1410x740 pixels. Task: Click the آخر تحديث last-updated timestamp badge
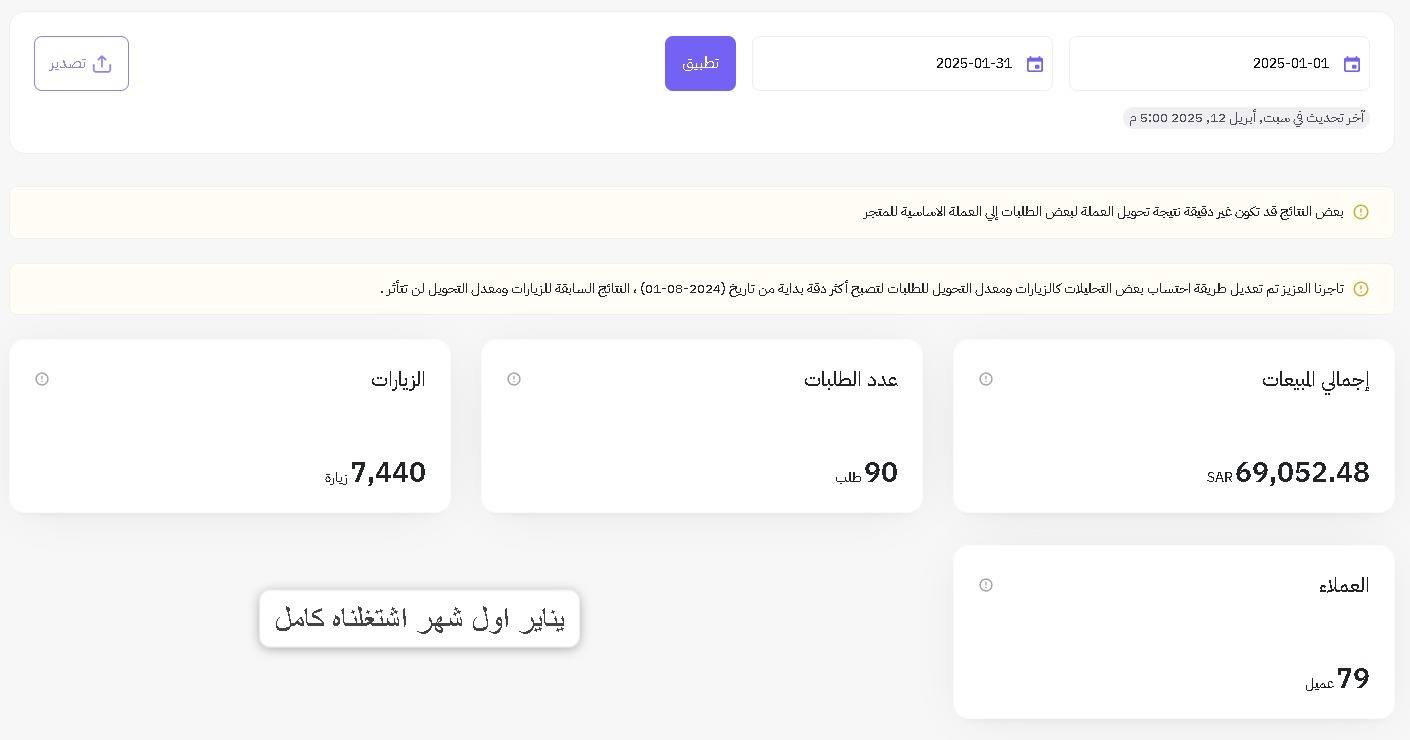coord(1246,118)
